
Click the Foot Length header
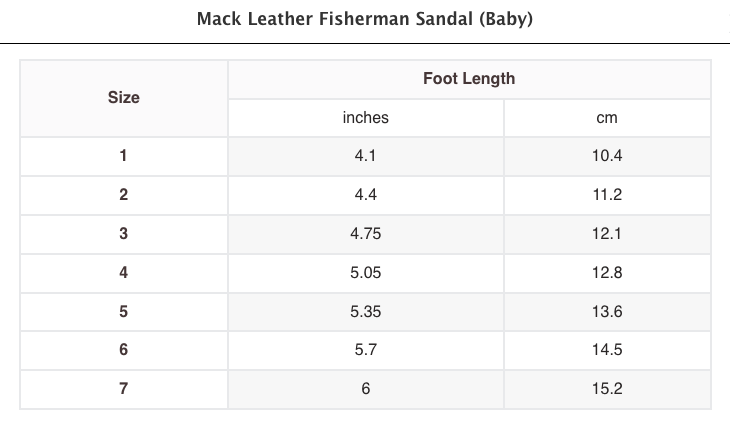[x=469, y=79]
